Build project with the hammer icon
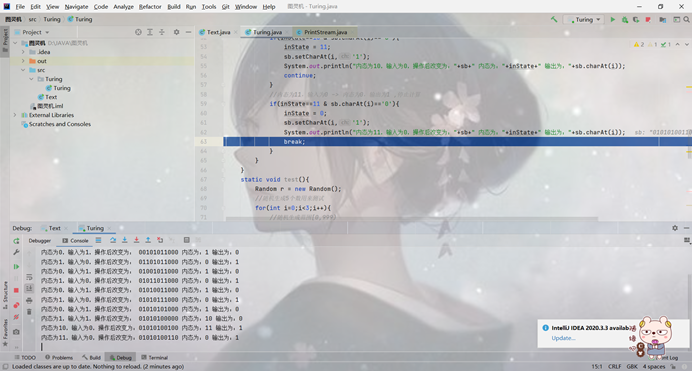This screenshot has height=371, width=692. pyautogui.click(x=554, y=19)
